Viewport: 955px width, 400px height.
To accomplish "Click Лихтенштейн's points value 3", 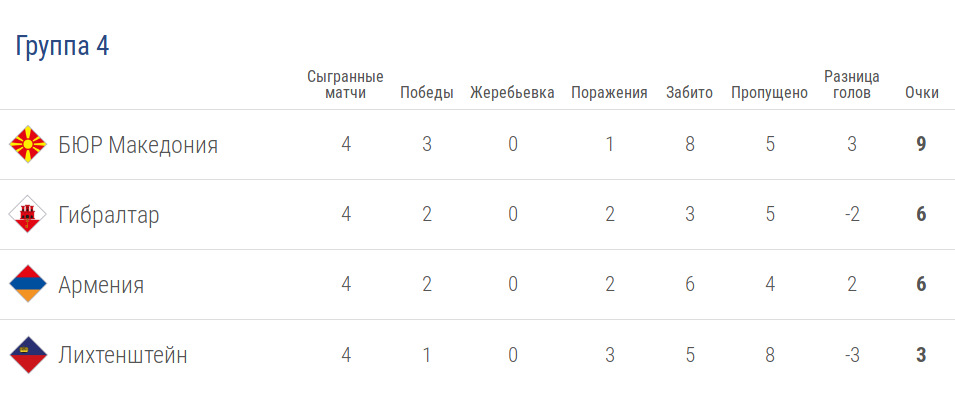I will pyautogui.click(x=921, y=354).
